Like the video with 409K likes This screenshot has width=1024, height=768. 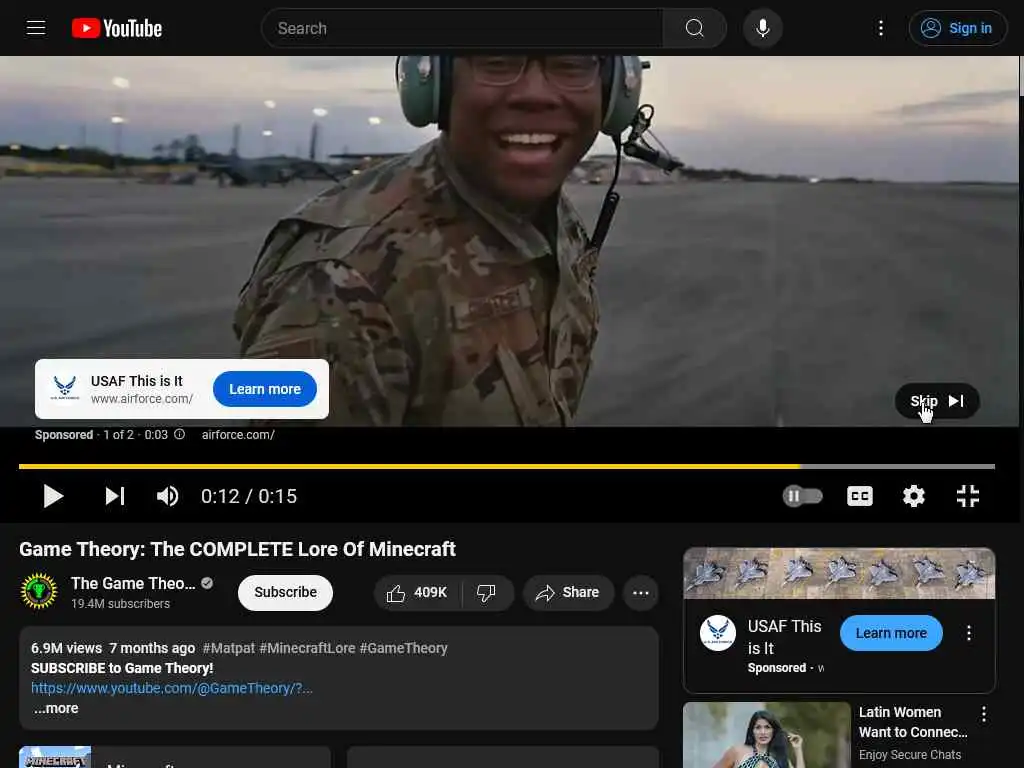coord(417,592)
